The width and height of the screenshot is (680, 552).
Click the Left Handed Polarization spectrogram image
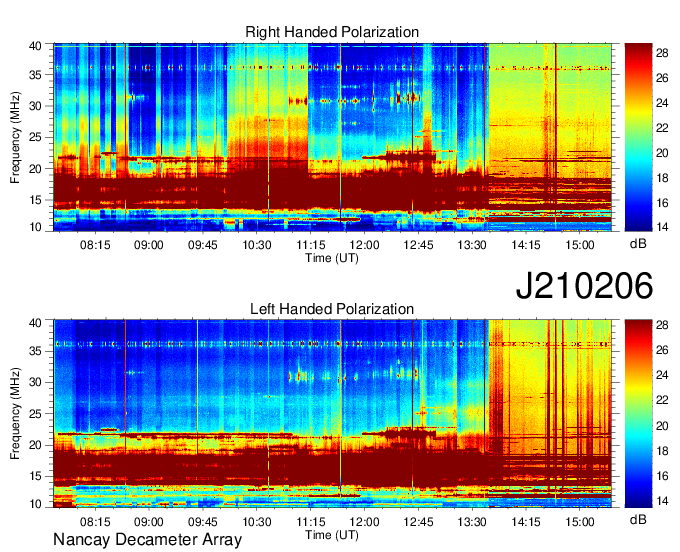coord(333,414)
